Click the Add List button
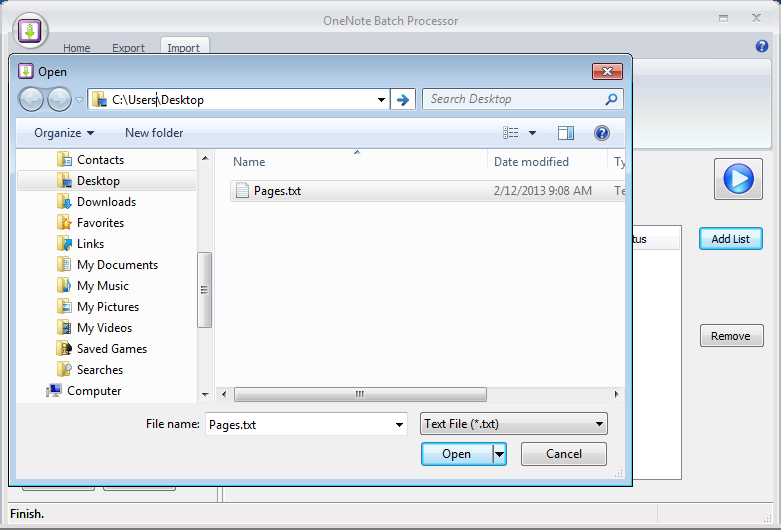This screenshot has width=781, height=530. [730, 239]
